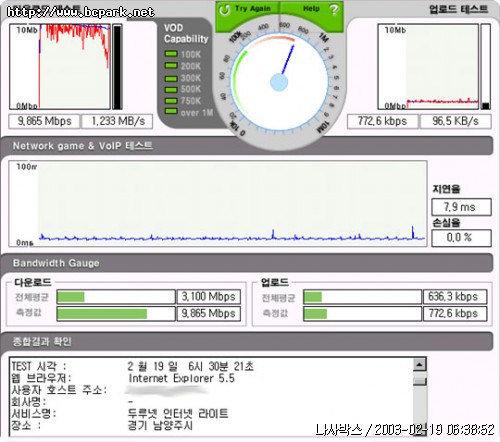Select the 9,865 Mbps download speed field
Screen dimensions: 500x442
[x=44, y=121]
